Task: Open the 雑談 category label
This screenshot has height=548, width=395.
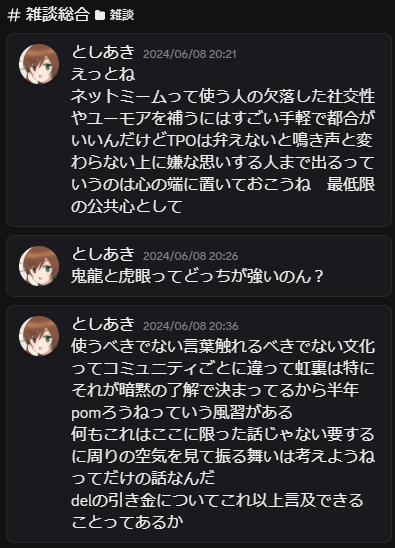Action: [122, 15]
